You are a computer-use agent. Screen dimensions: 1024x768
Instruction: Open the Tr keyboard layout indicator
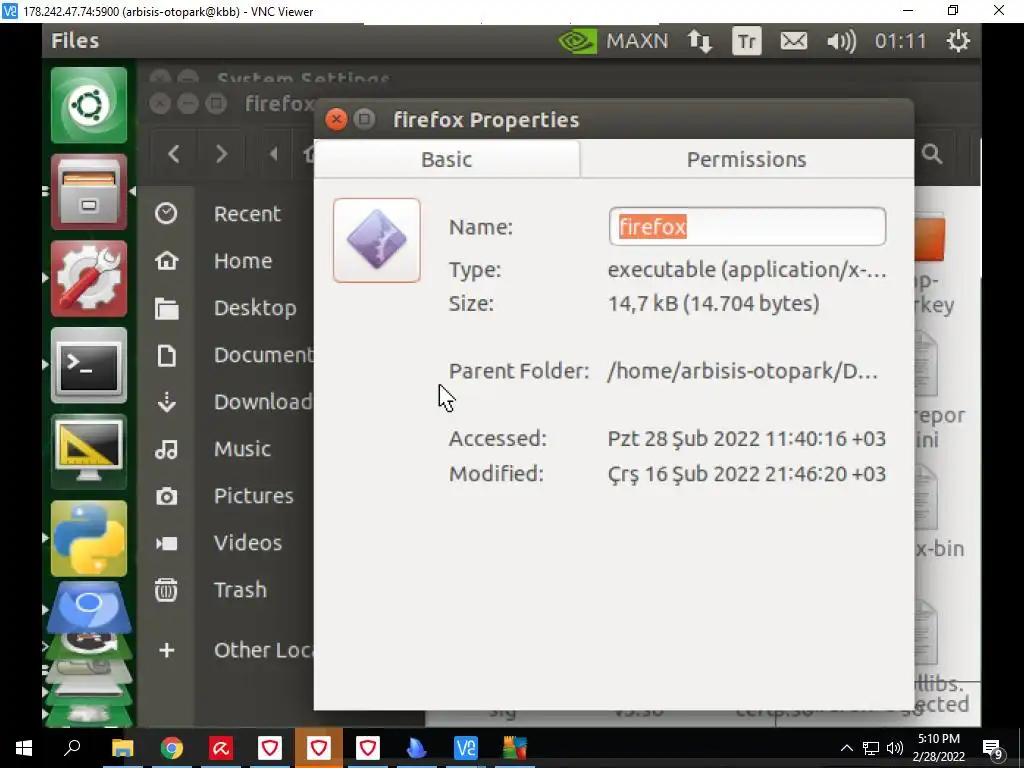click(746, 41)
